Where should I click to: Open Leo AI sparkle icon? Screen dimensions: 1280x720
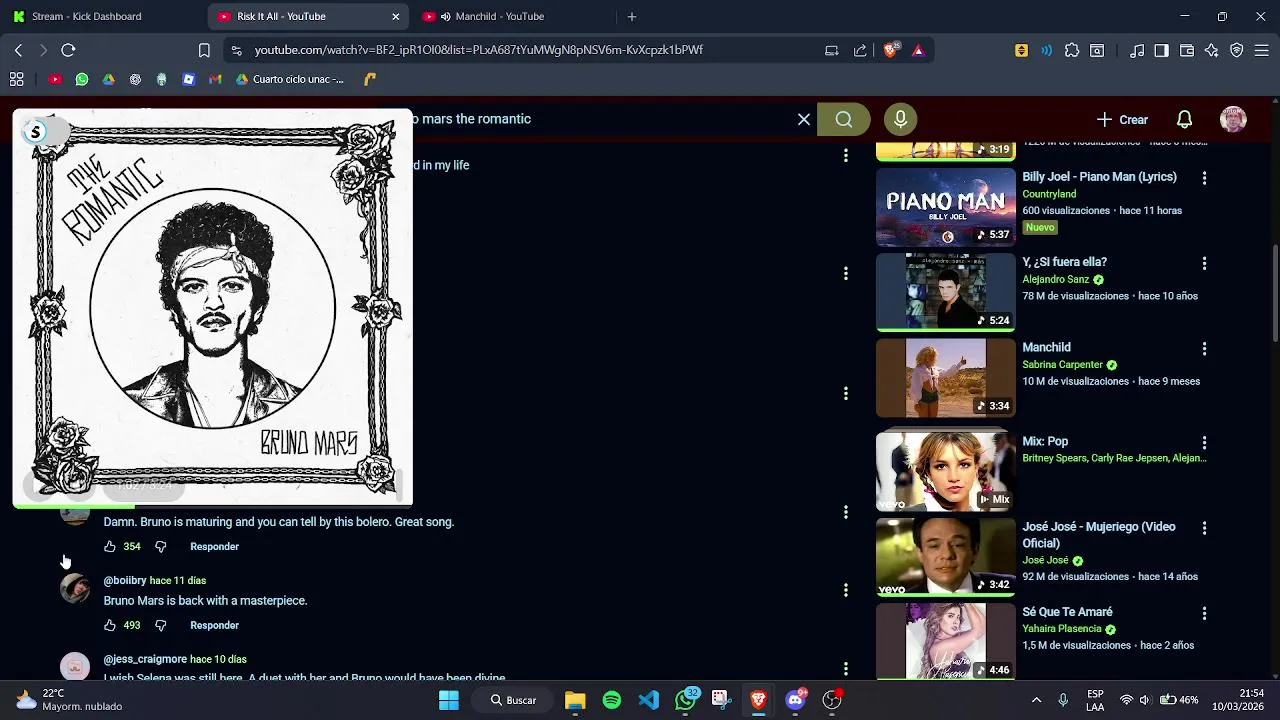coord(1211,50)
